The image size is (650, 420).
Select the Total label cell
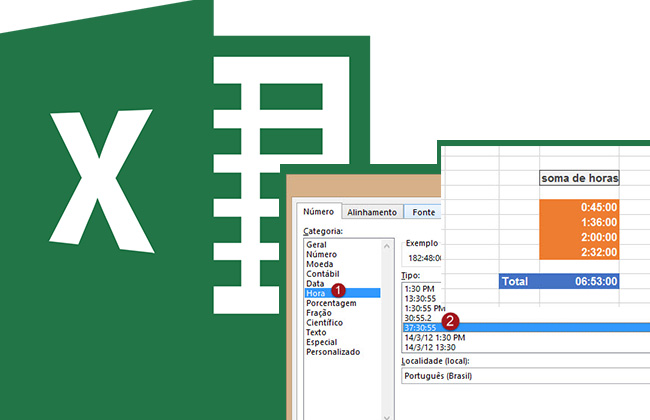pyautogui.click(x=519, y=281)
